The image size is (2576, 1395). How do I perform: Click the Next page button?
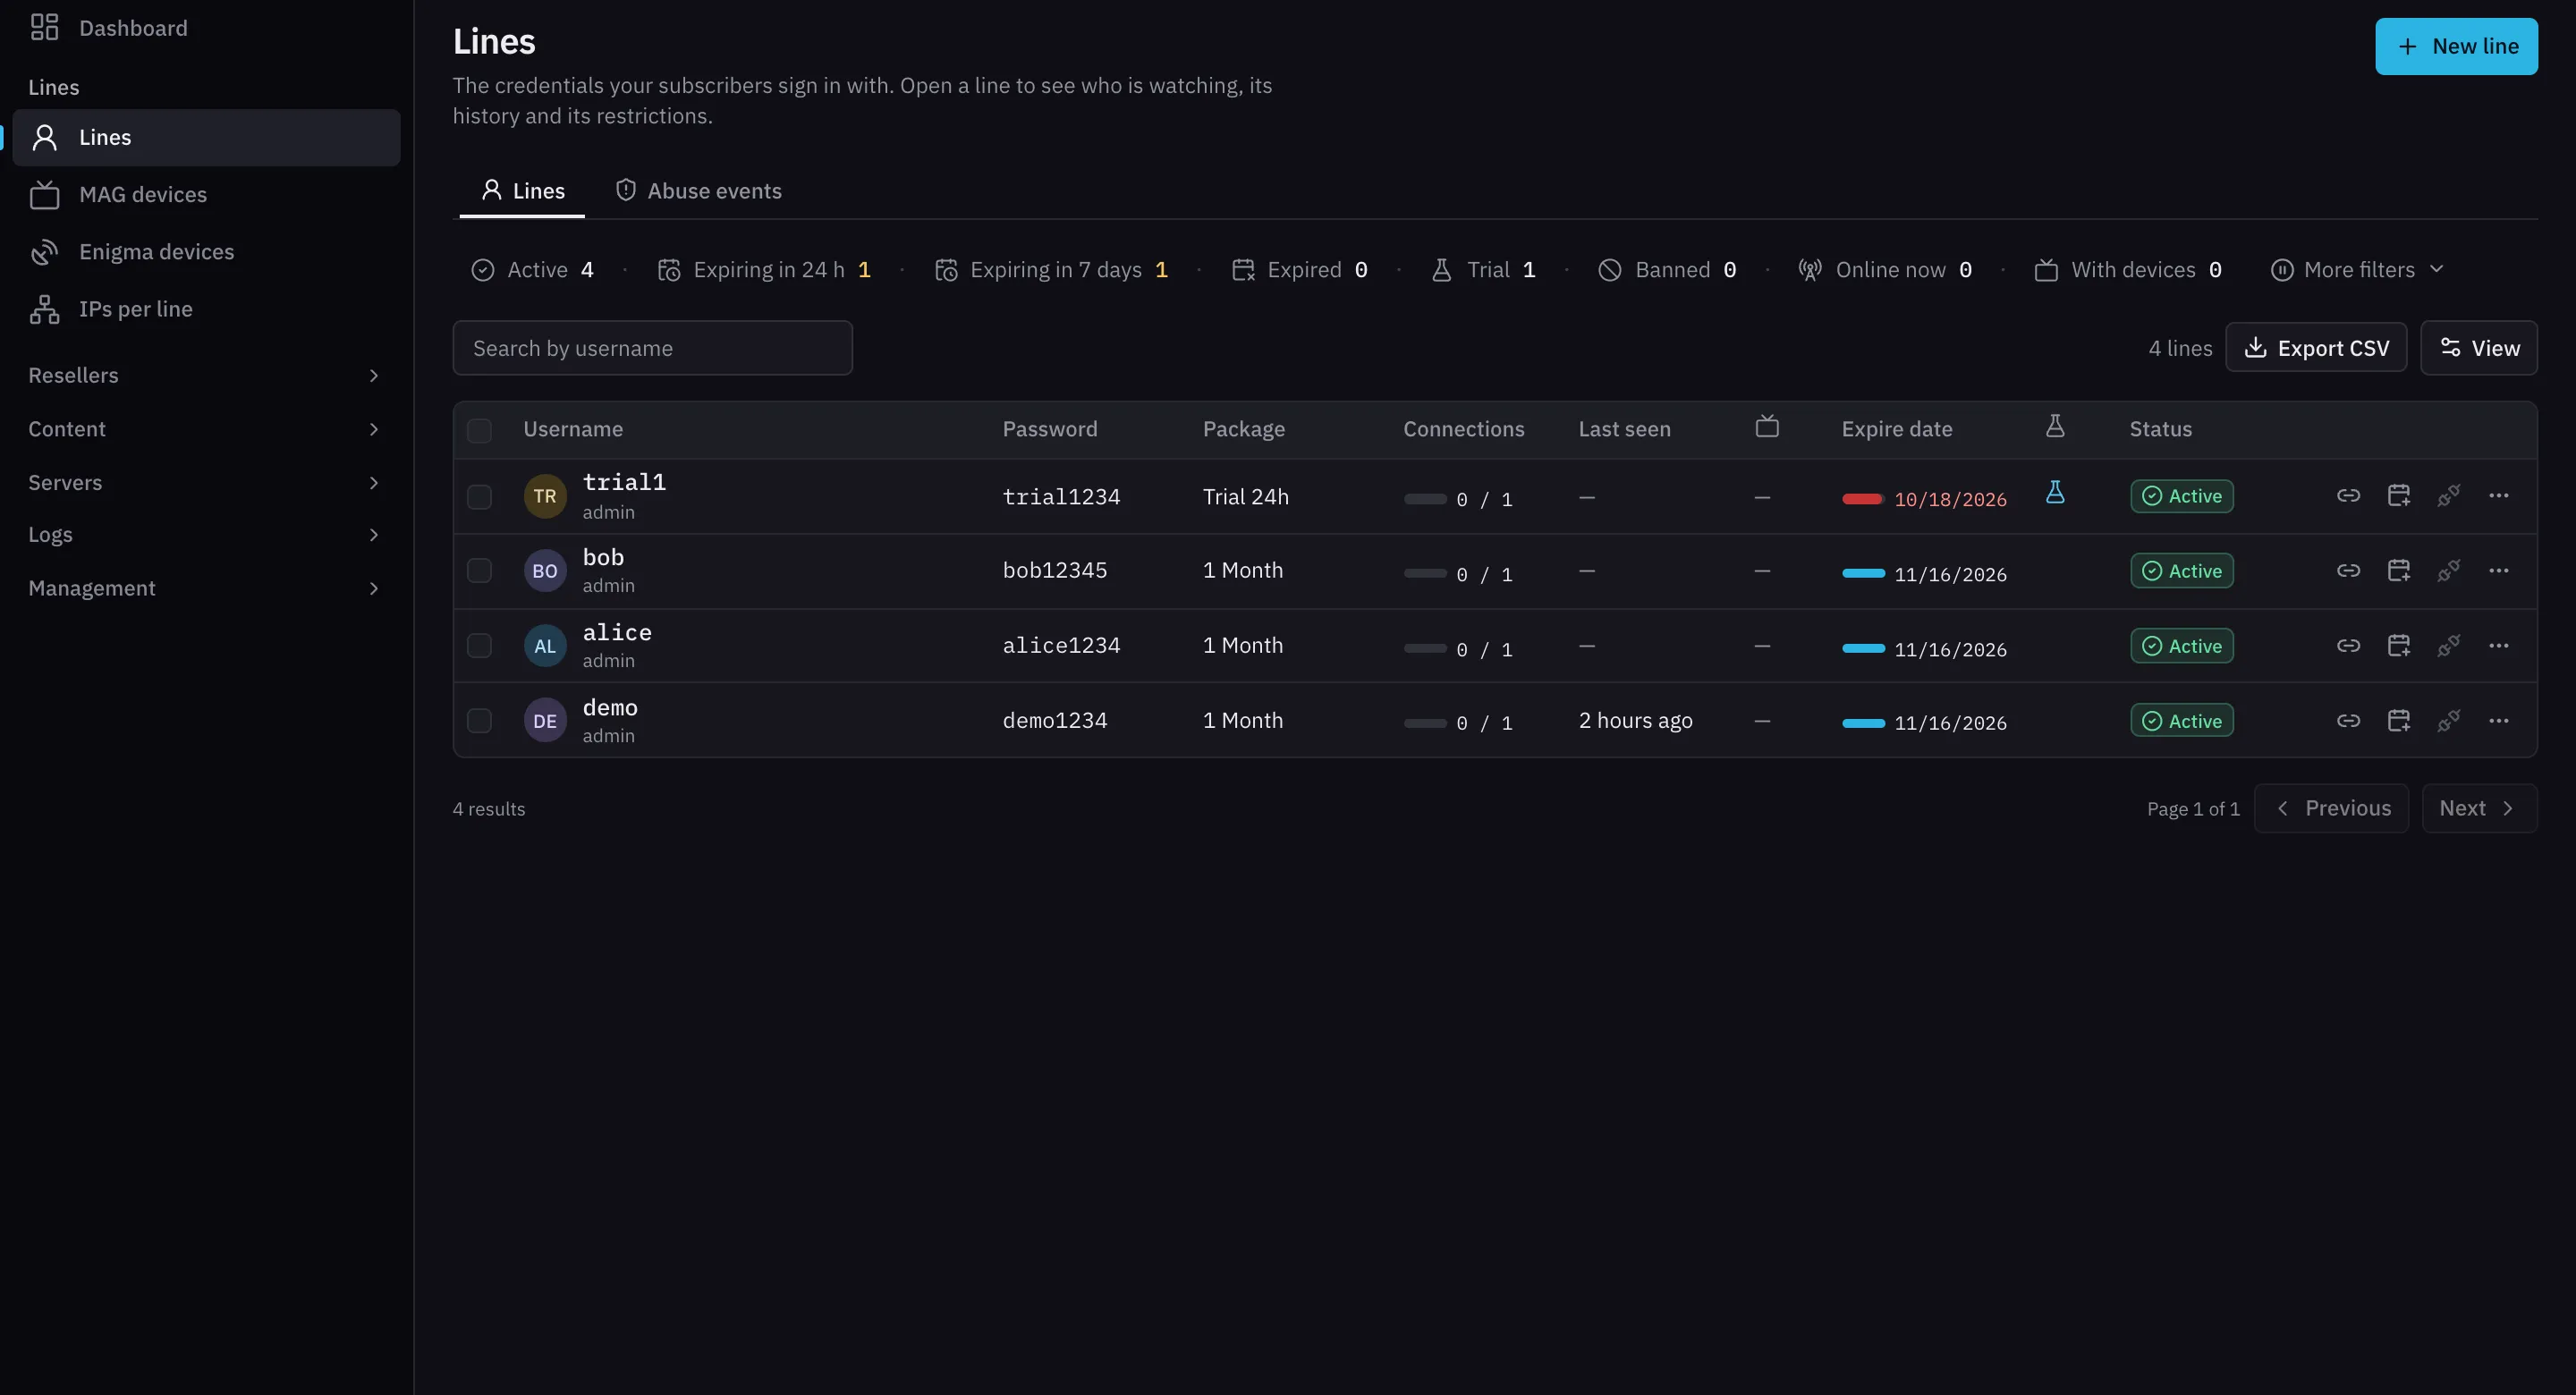(x=2479, y=809)
